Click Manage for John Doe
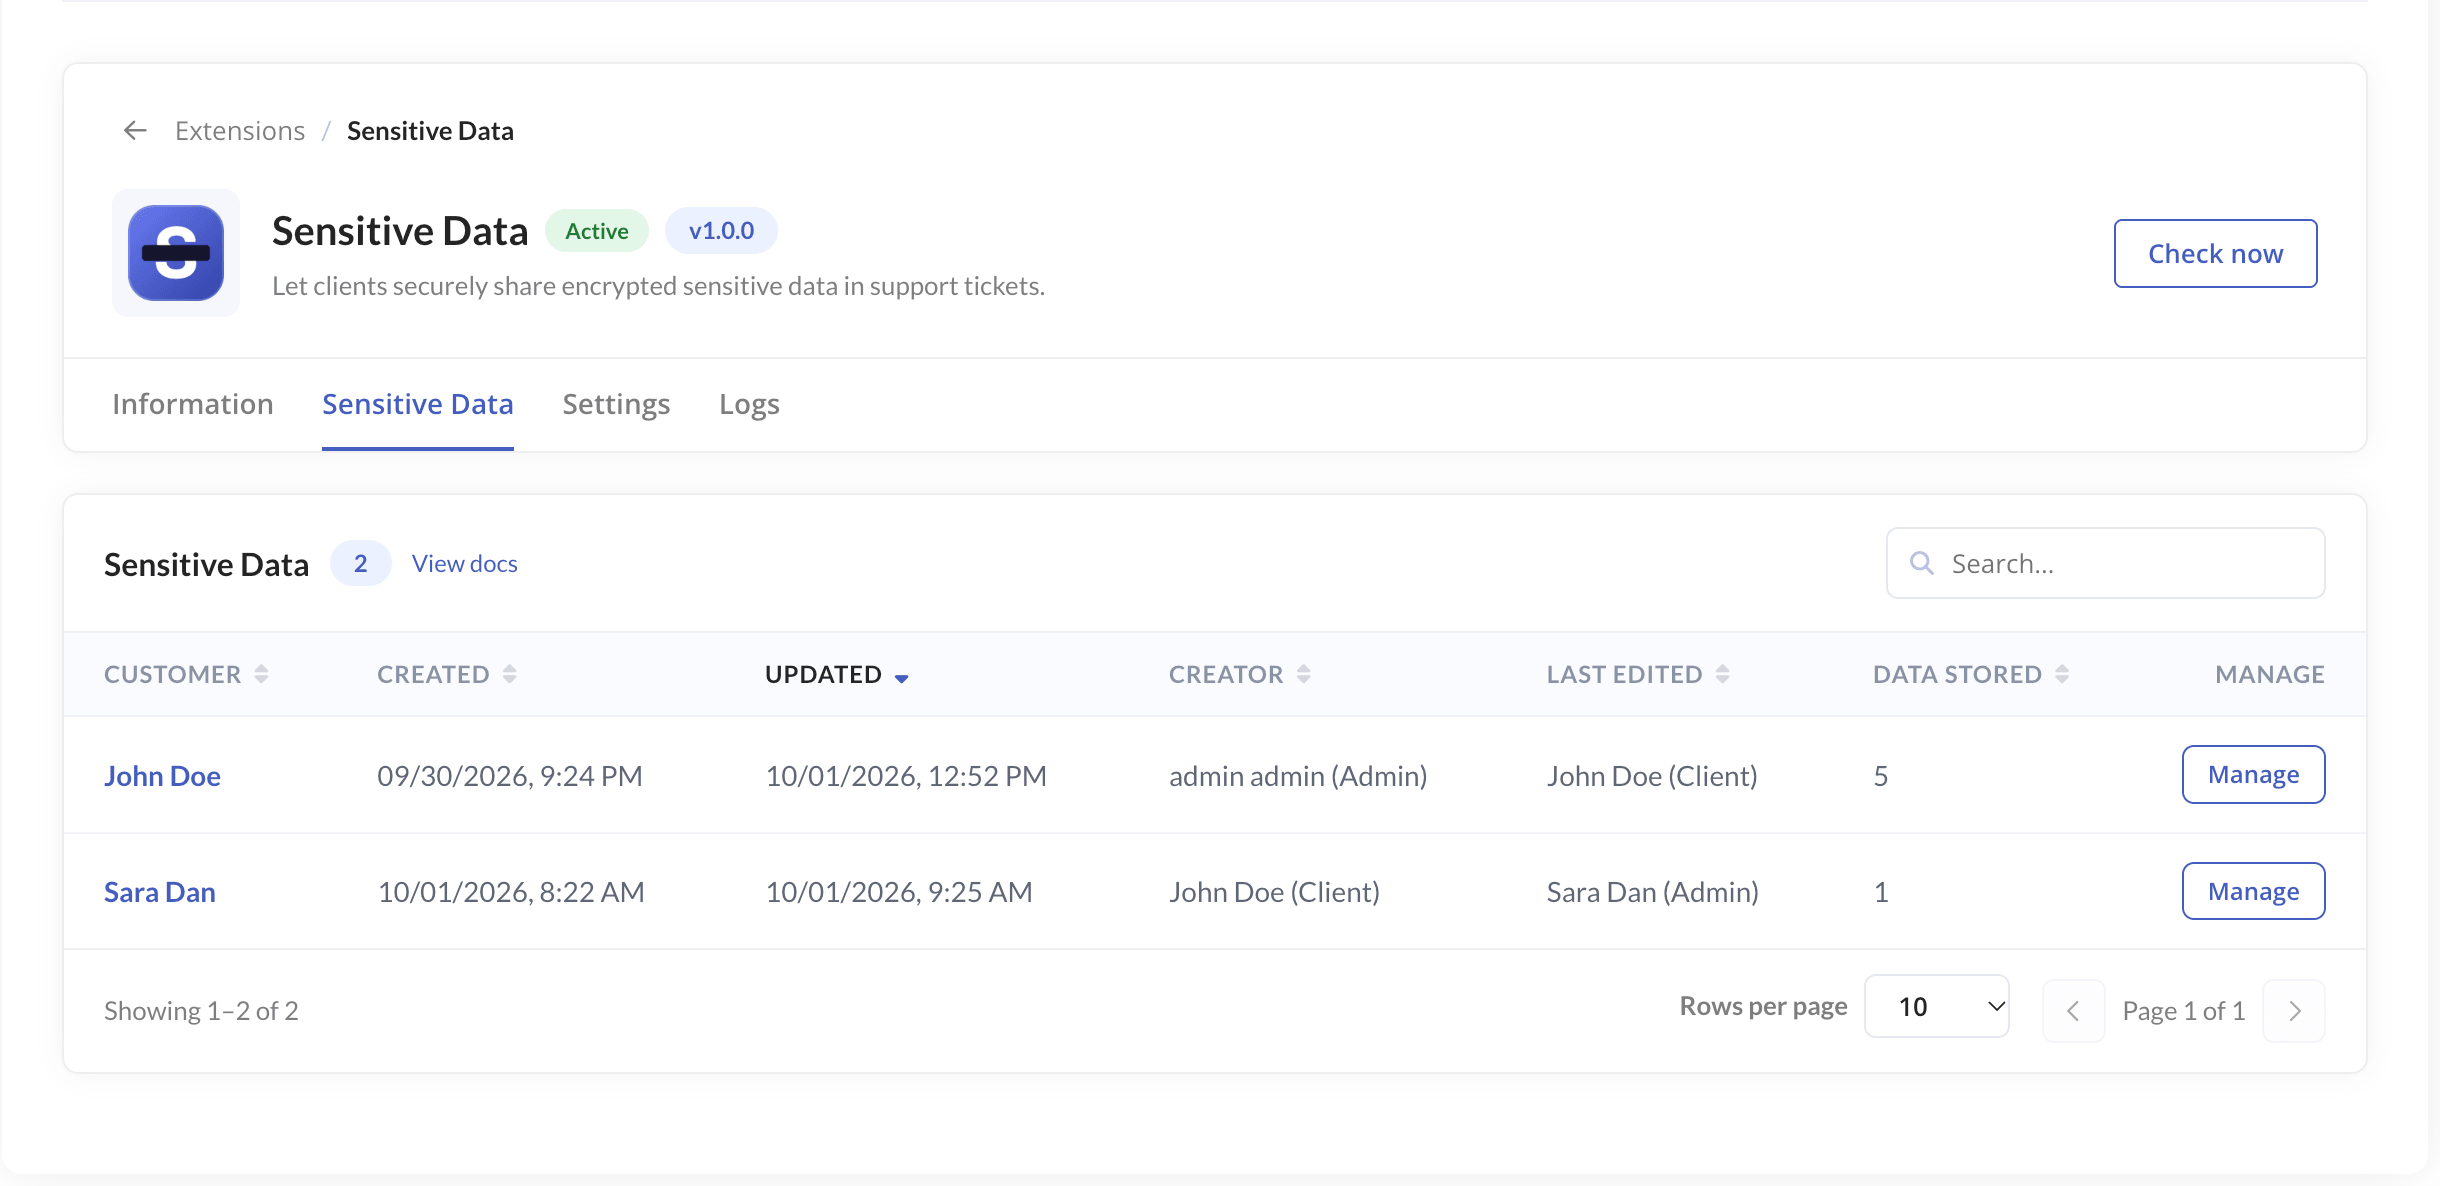Viewport: 2440px width, 1186px height. point(2254,775)
